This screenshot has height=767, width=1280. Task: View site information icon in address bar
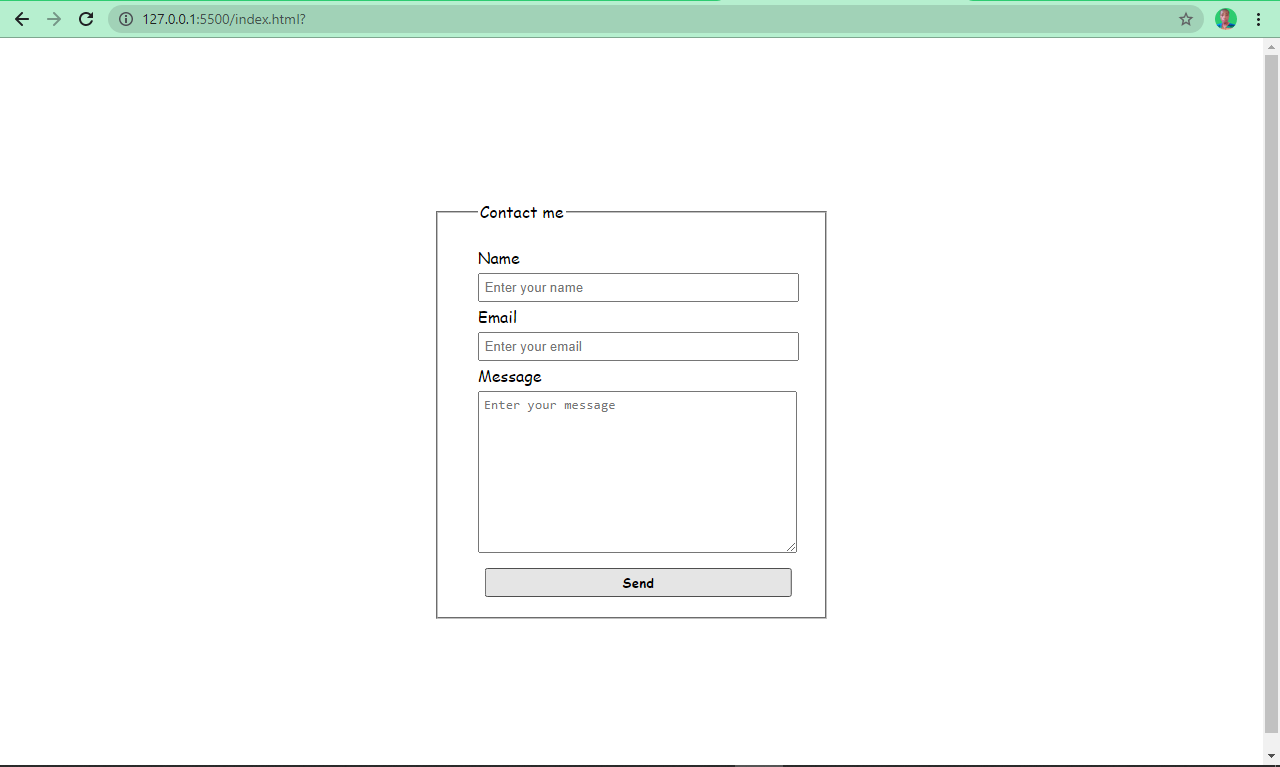126,19
